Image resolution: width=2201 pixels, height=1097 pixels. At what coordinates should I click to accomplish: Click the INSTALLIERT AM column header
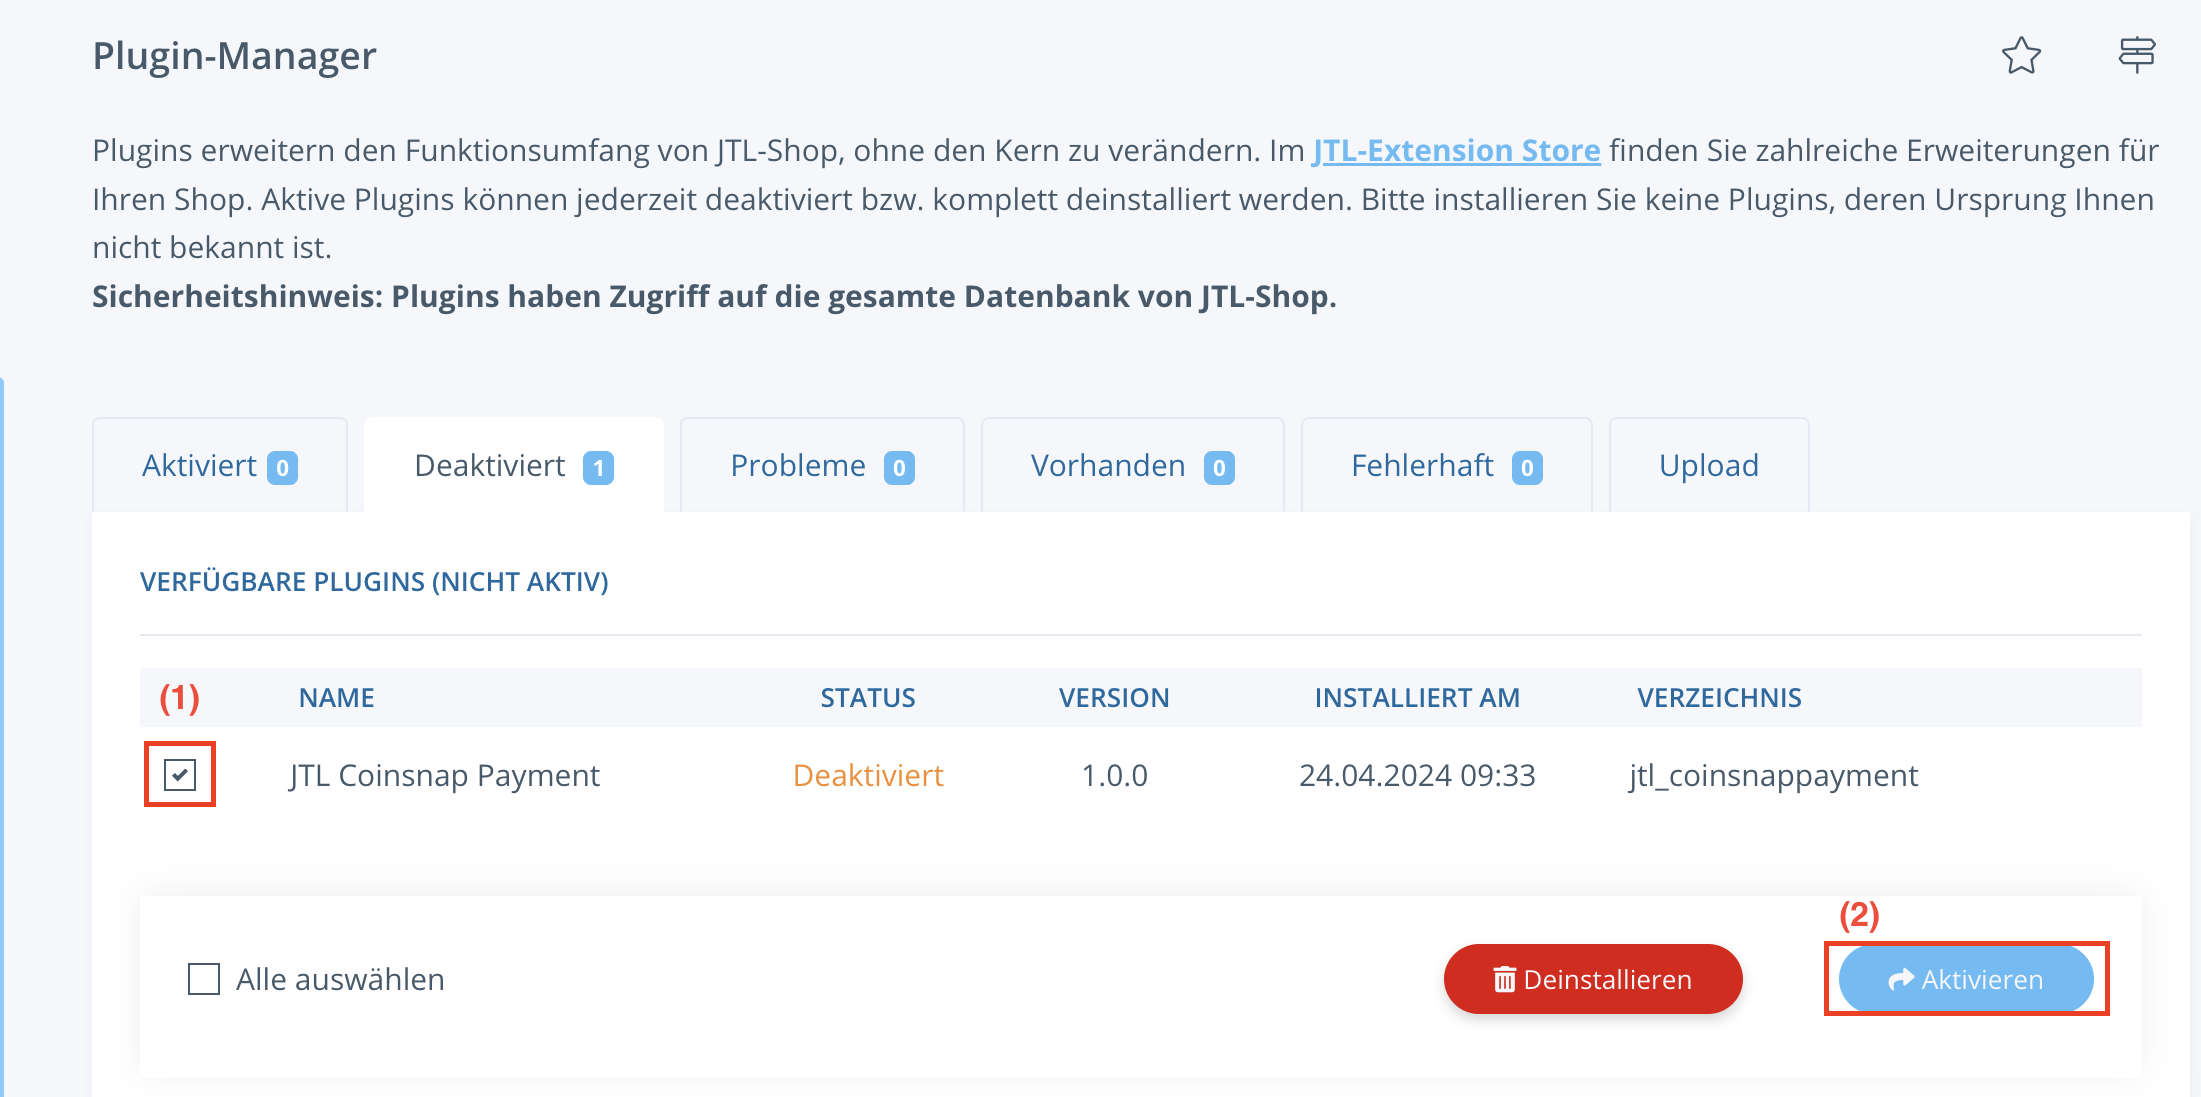click(x=1416, y=698)
